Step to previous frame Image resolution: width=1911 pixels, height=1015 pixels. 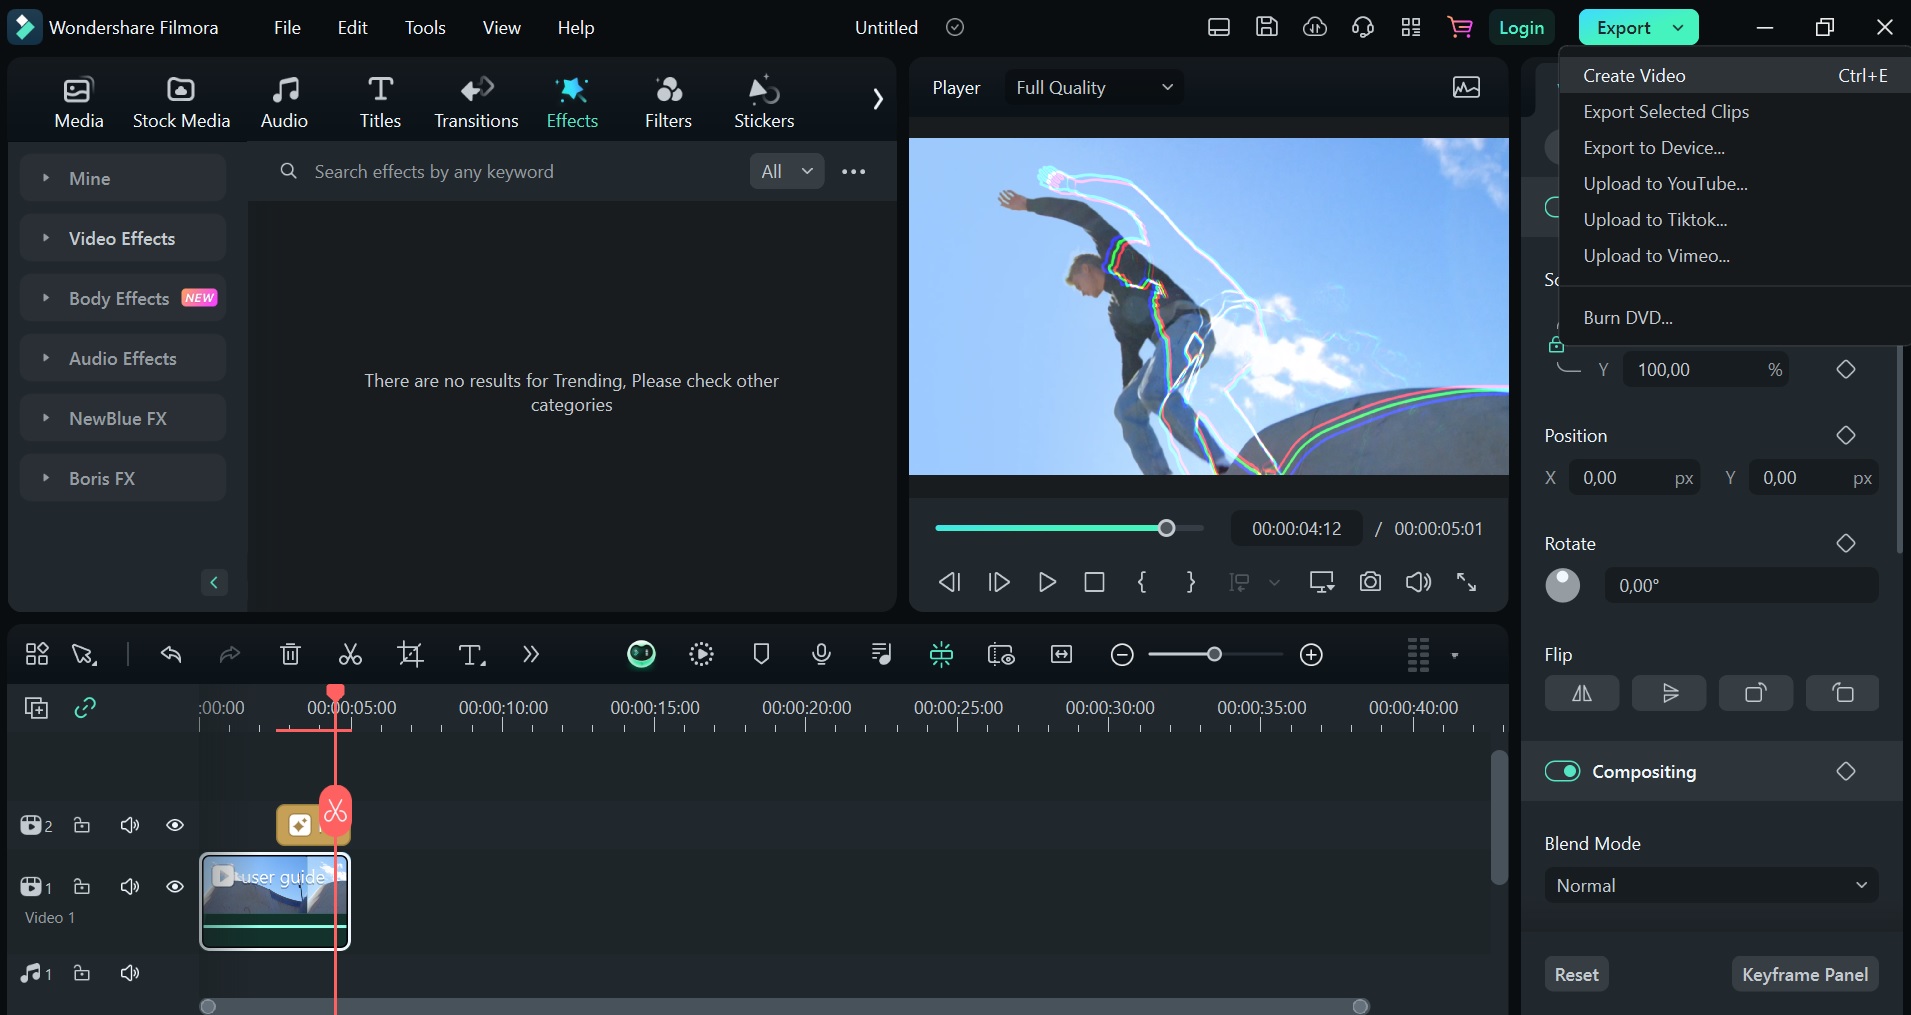[x=950, y=582]
